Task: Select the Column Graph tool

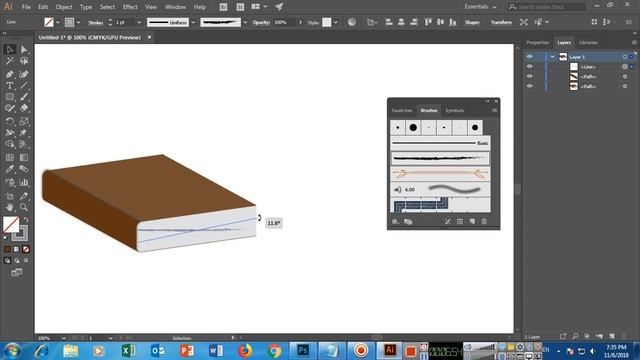Action: [x=24, y=182]
